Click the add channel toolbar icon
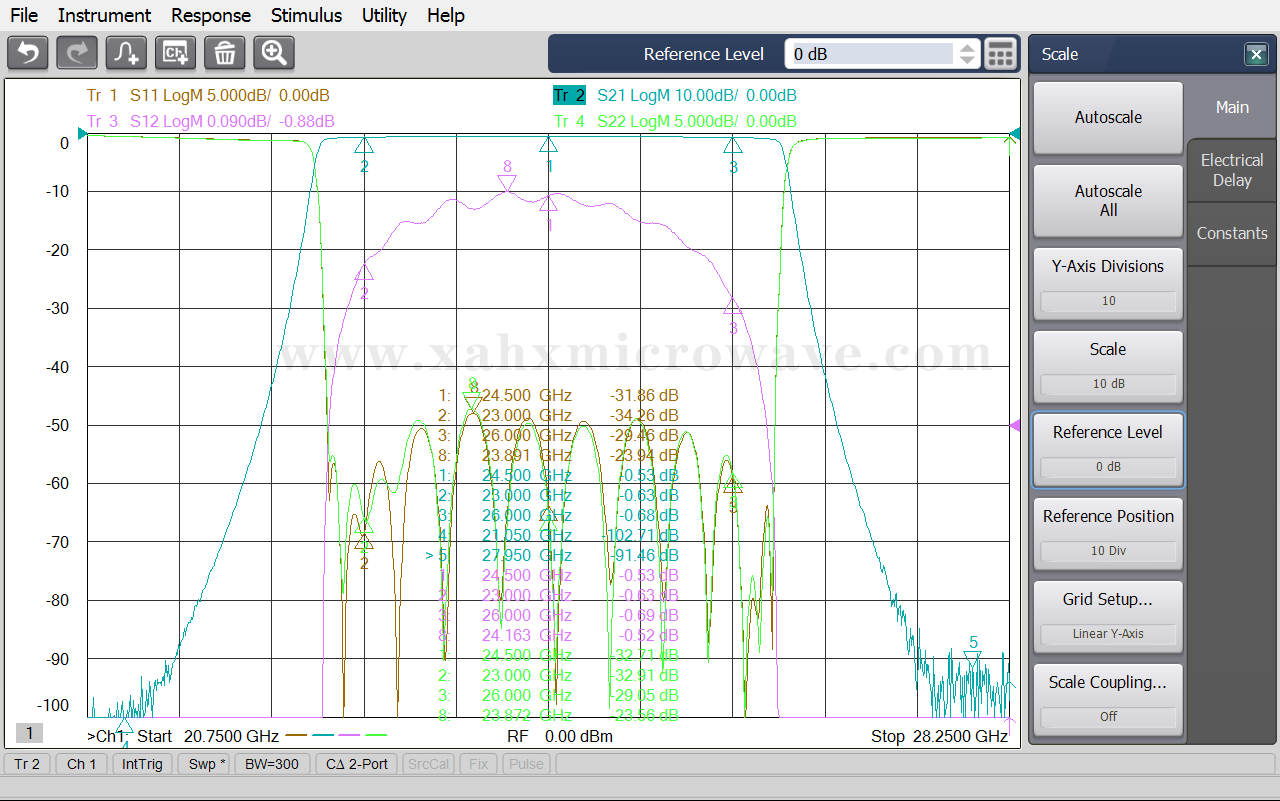Image resolution: width=1280 pixels, height=801 pixels. coord(175,53)
